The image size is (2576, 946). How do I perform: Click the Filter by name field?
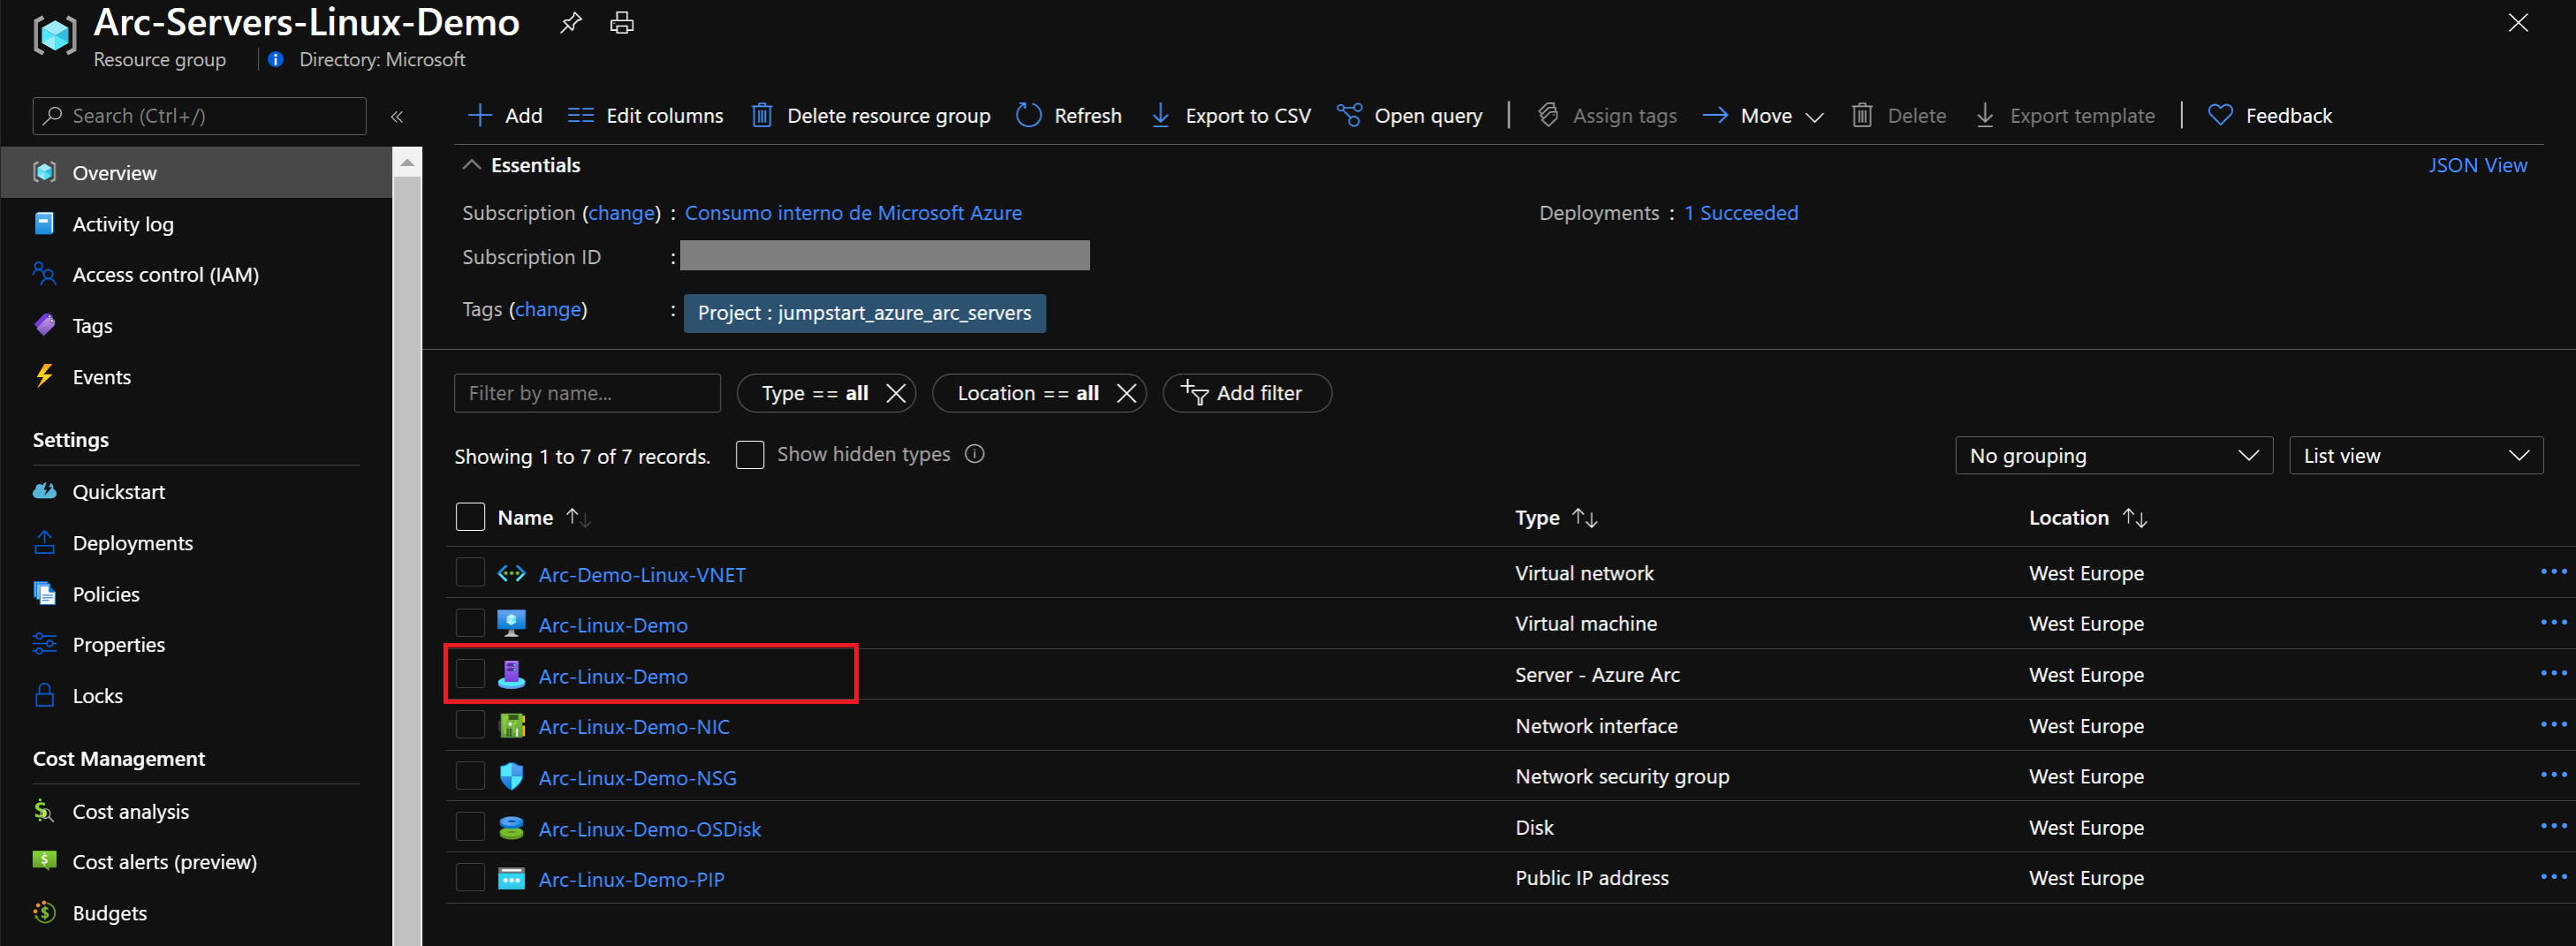(587, 393)
